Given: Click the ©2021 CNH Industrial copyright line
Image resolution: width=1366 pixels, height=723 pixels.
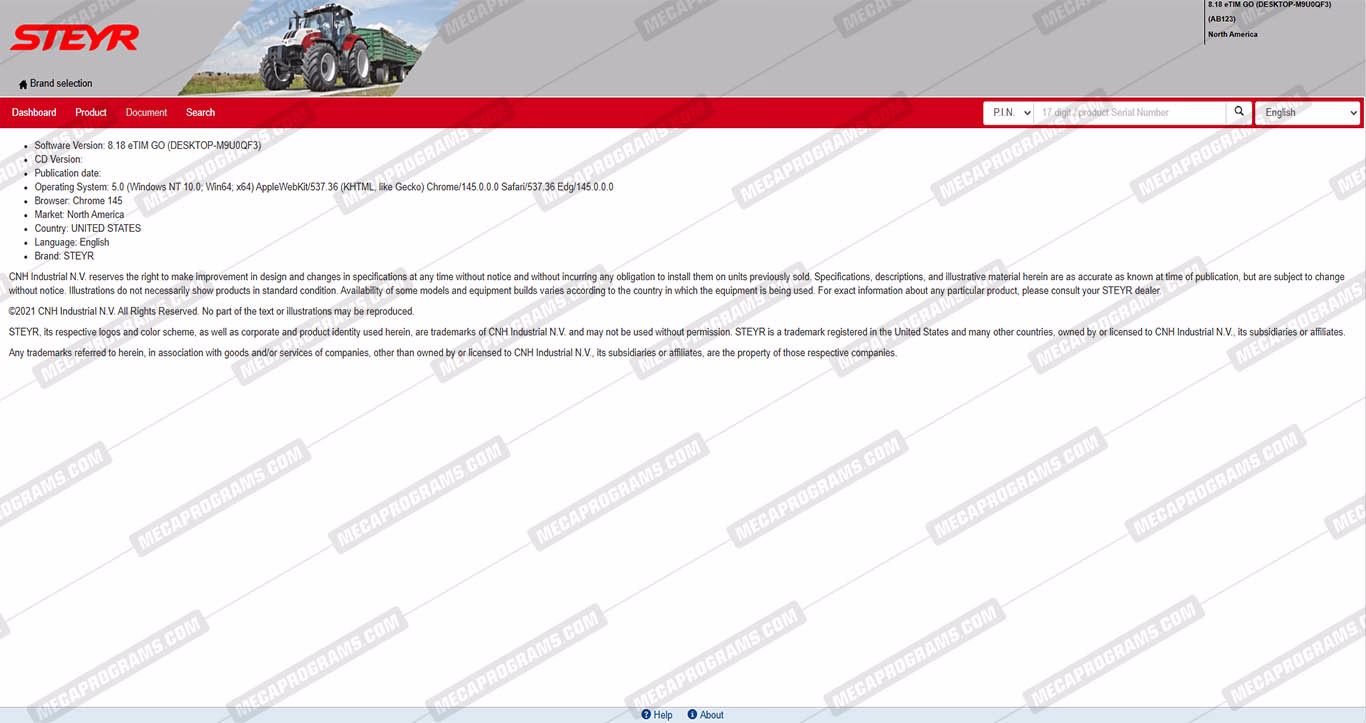Looking at the screenshot, I should click(211, 311).
